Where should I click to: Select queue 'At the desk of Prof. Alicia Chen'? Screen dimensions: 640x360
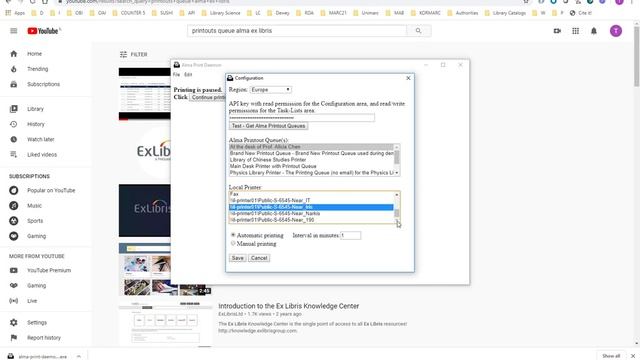coord(311,147)
